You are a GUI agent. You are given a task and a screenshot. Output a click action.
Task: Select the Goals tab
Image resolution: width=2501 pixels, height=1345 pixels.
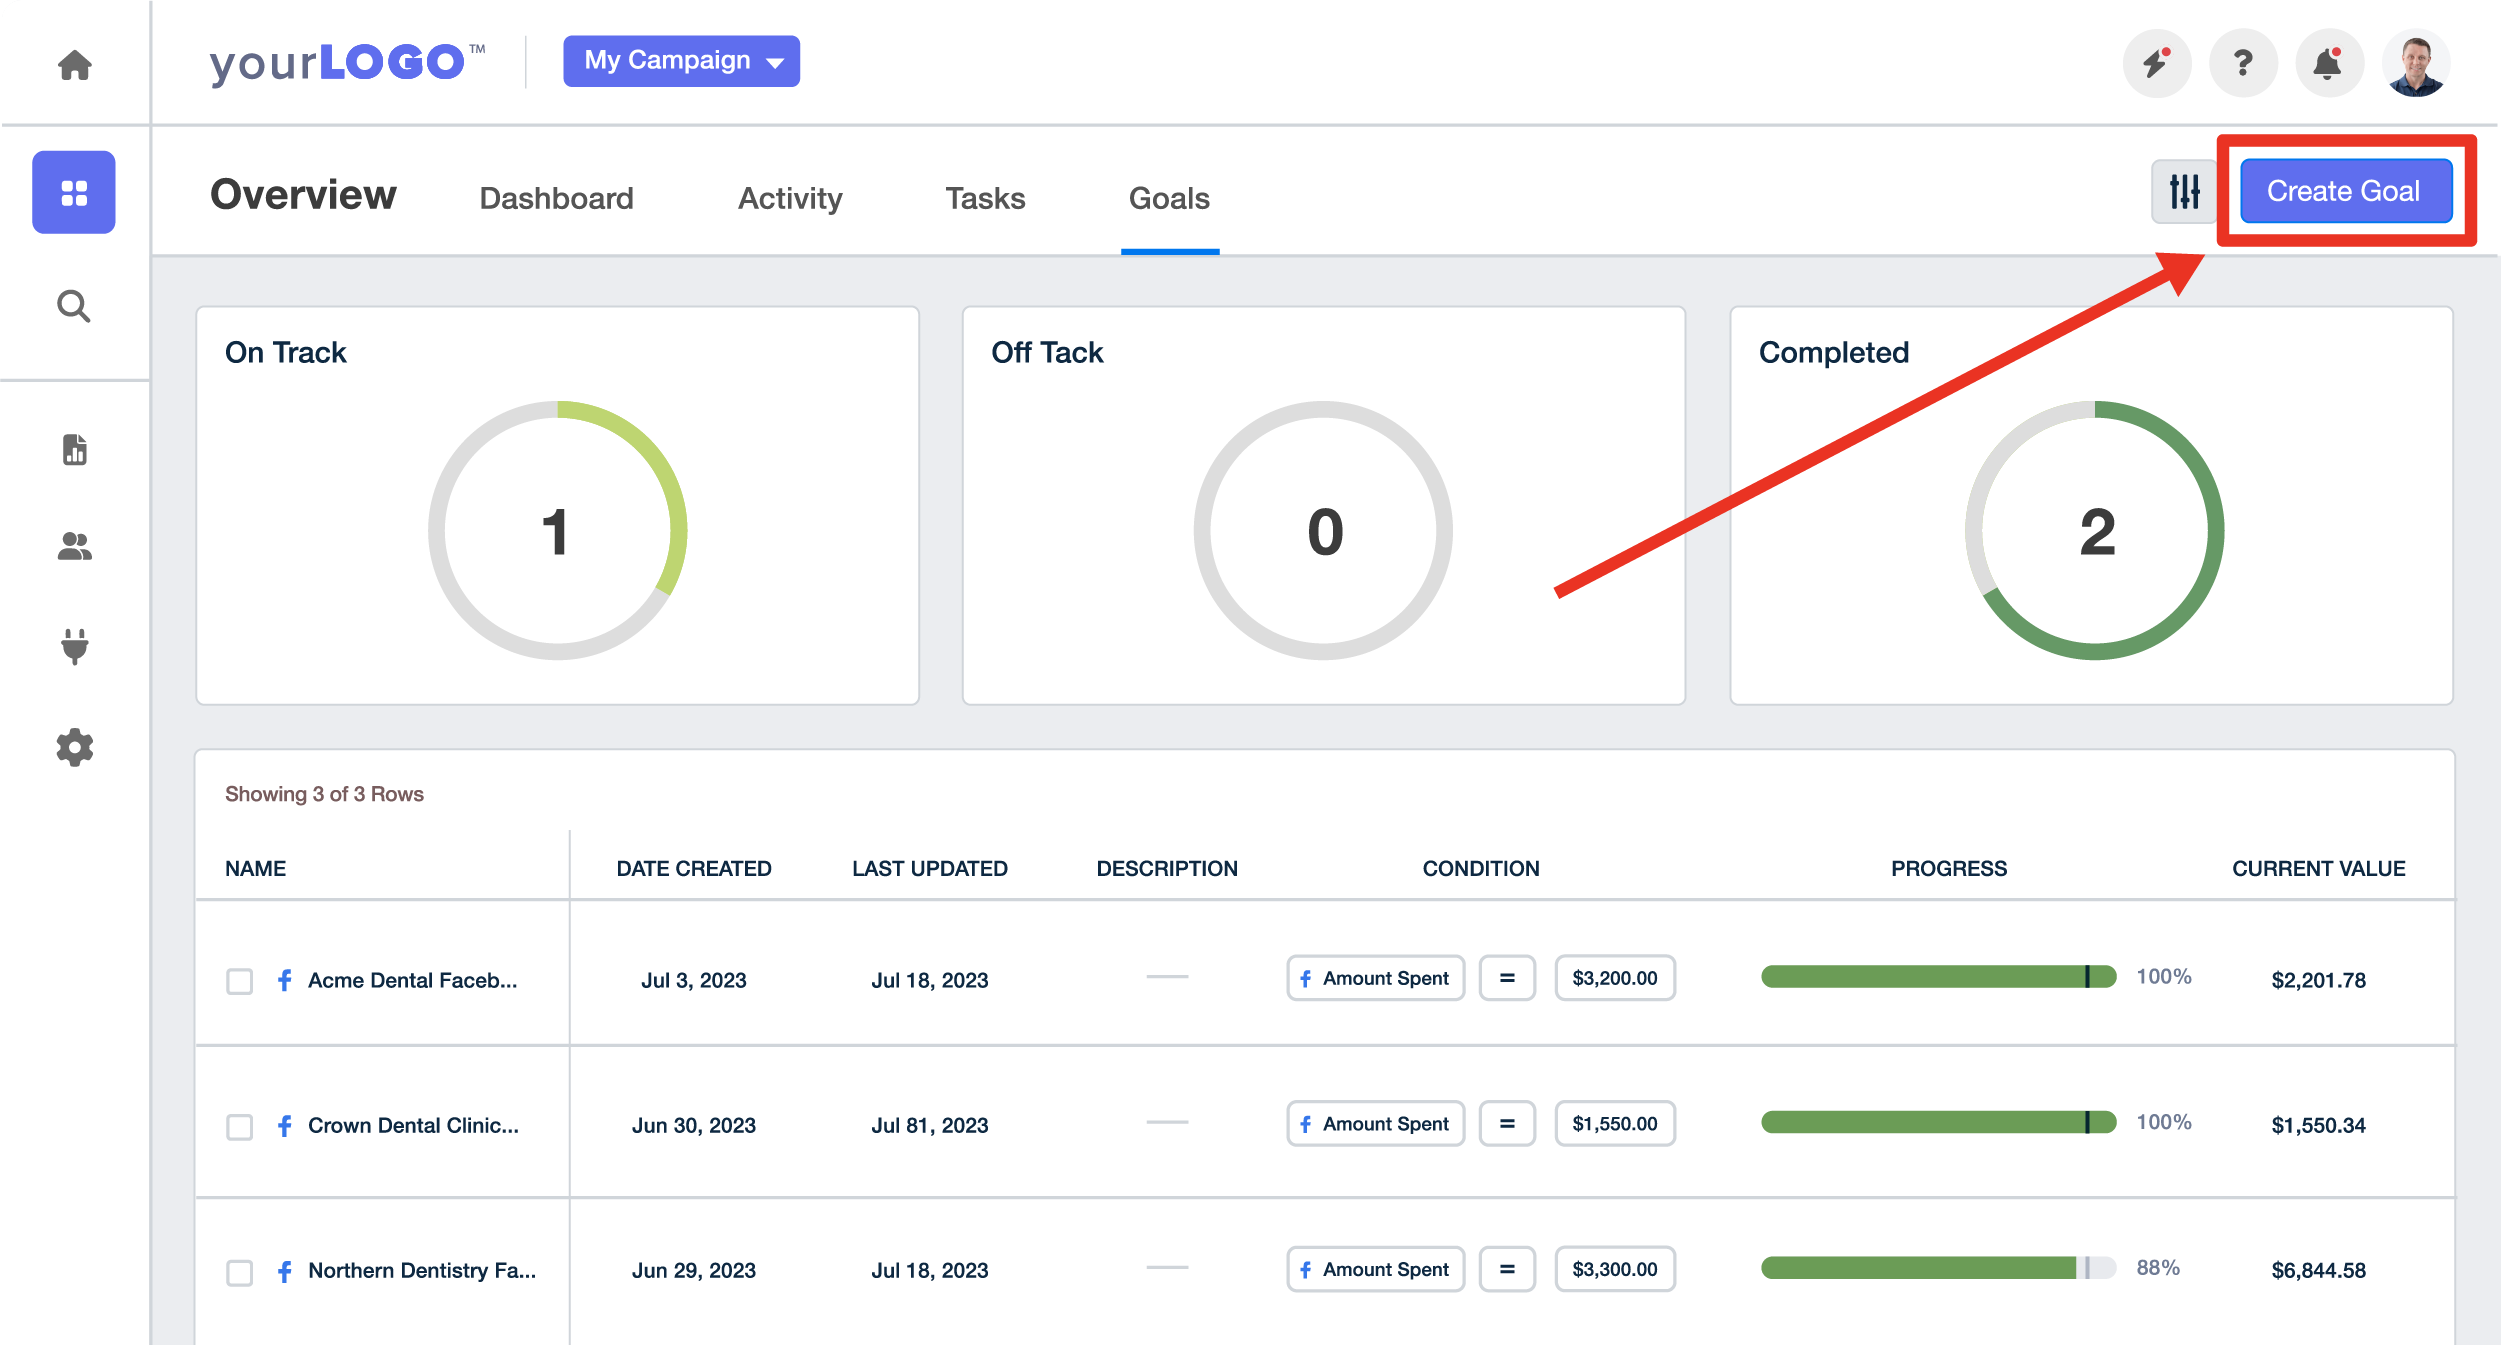(x=1169, y=197)
